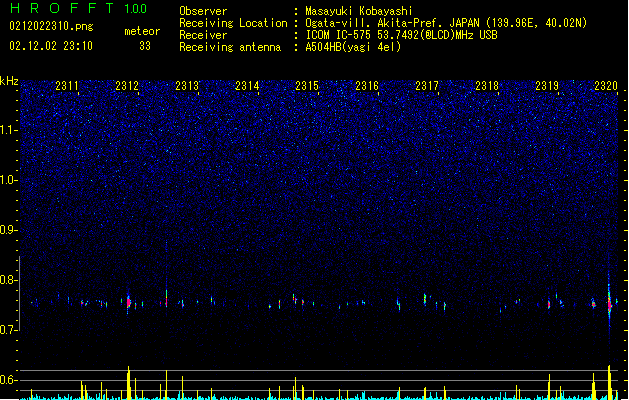Click the 2314 time marker

(247, 86)
